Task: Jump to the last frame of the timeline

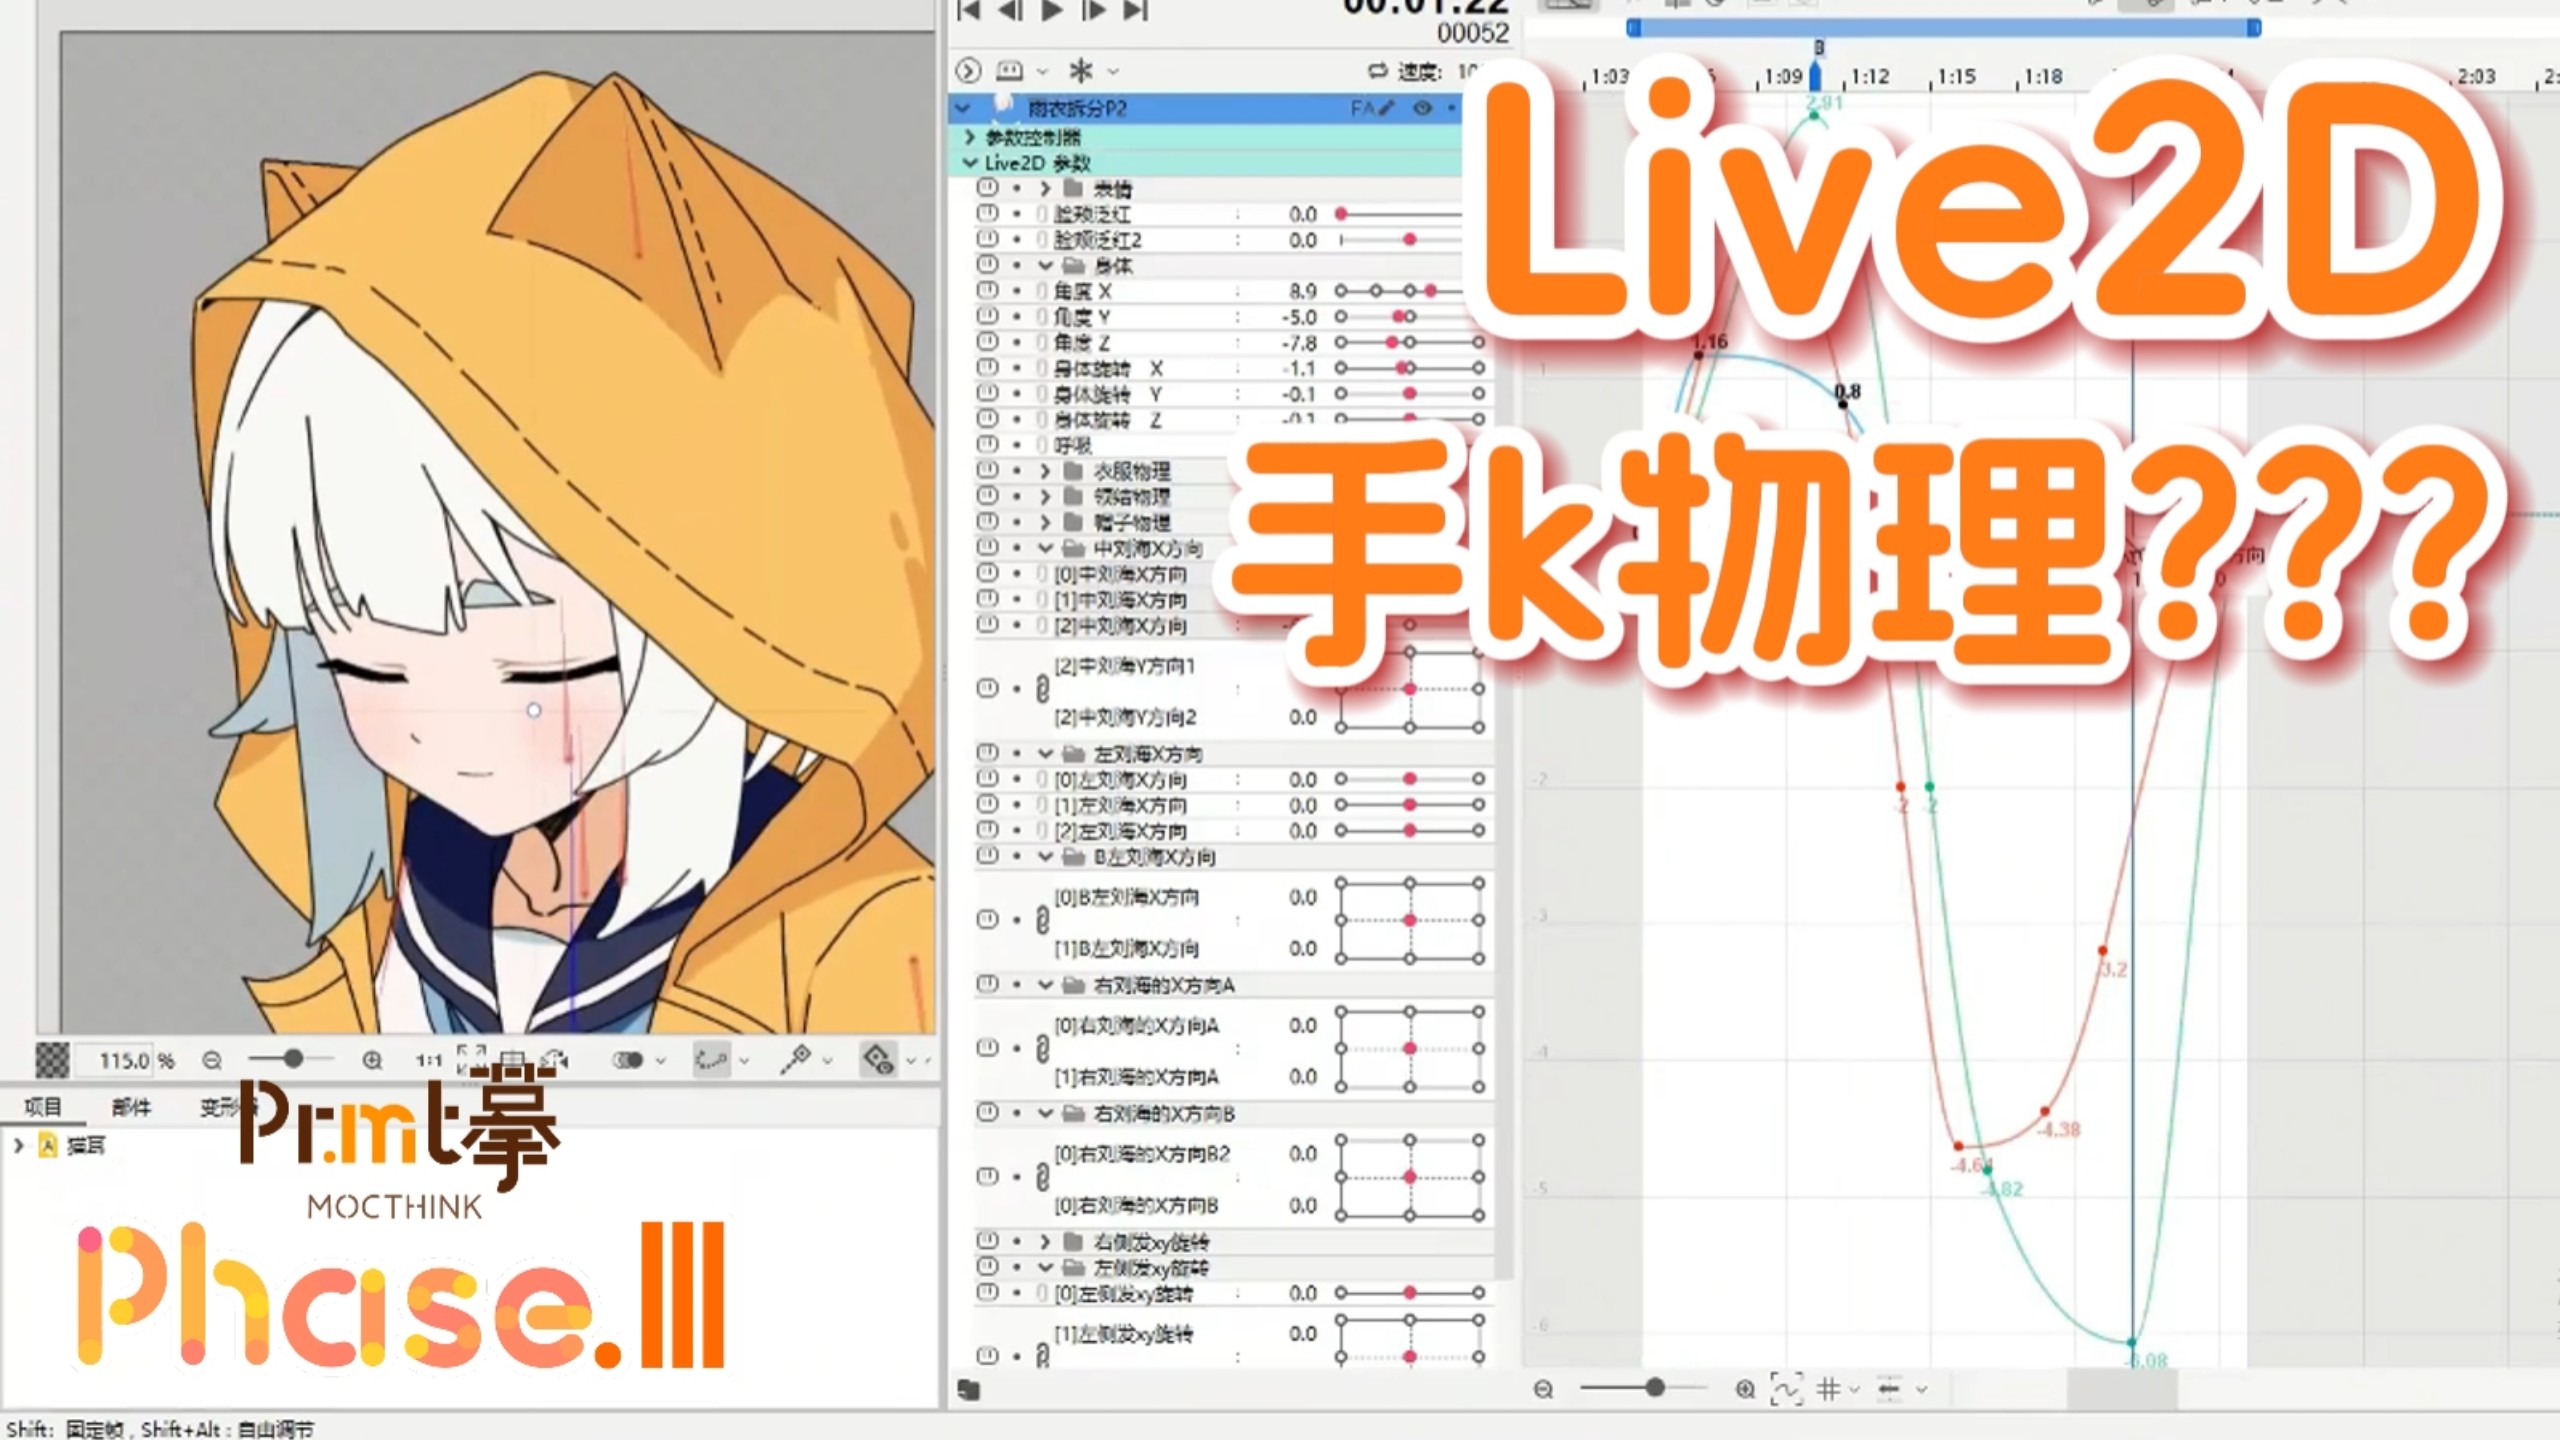Action: point(1136,10)
